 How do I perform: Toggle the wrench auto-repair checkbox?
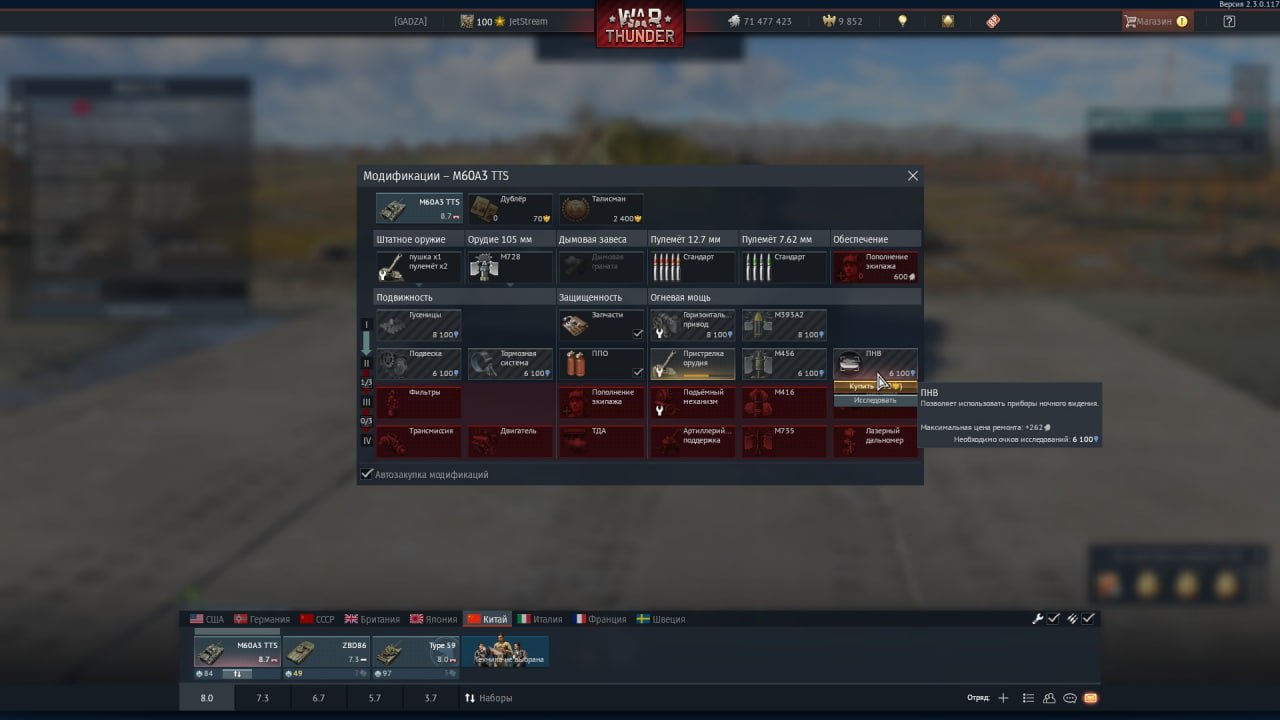(1053, 619)
